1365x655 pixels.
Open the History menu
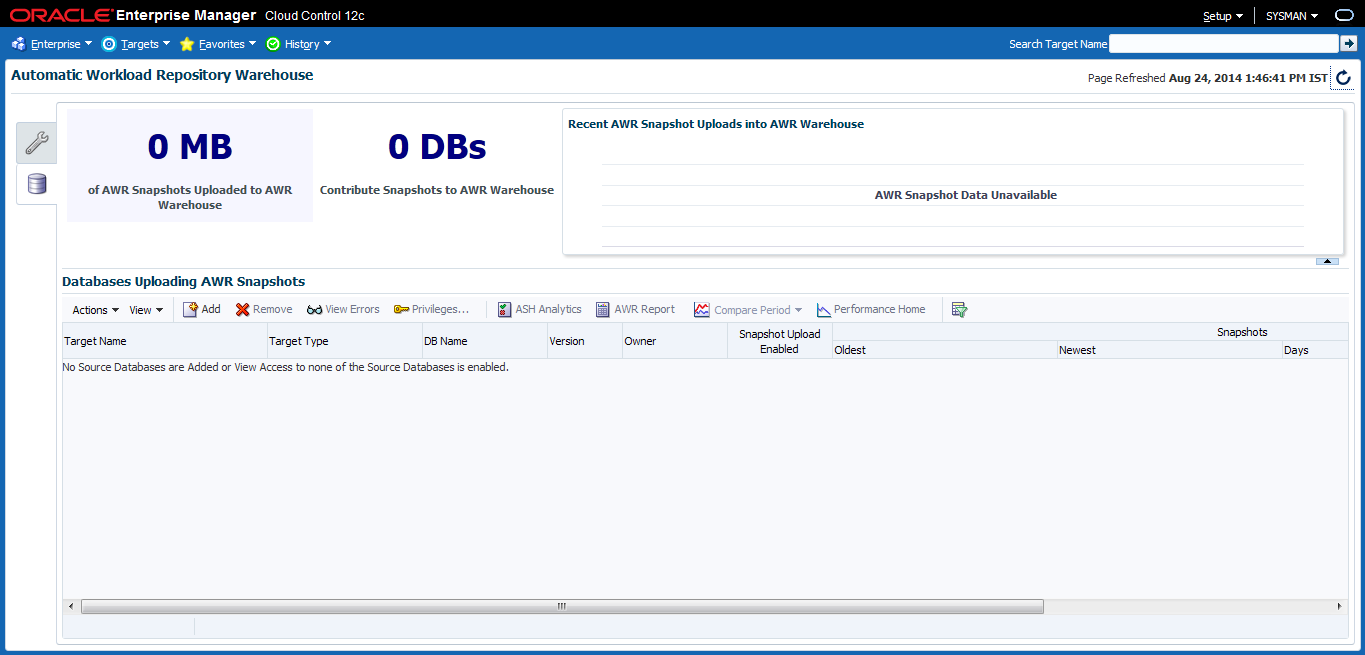tap(307, 44)
